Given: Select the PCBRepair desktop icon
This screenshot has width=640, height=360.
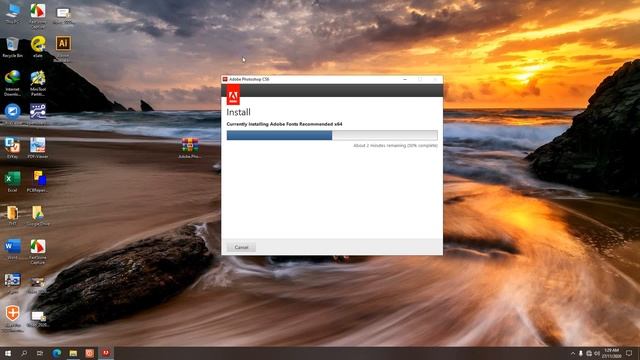Looking at the screenshot, I should tap(38, 182).
